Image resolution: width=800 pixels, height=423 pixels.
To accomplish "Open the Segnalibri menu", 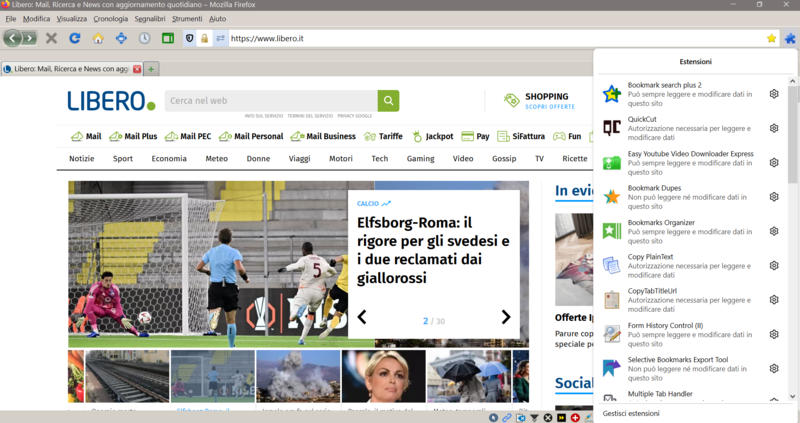I will tap(150, 19).
